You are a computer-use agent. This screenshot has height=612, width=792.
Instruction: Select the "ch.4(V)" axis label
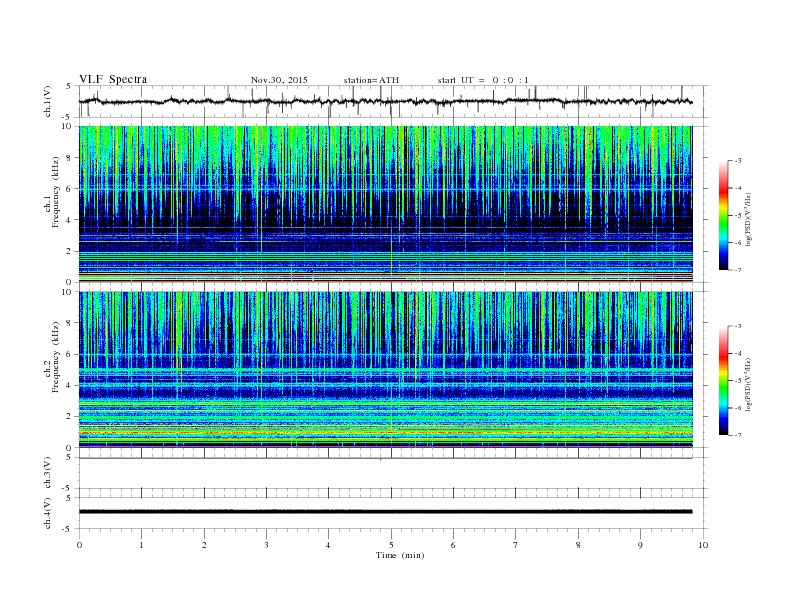point(48,513)
